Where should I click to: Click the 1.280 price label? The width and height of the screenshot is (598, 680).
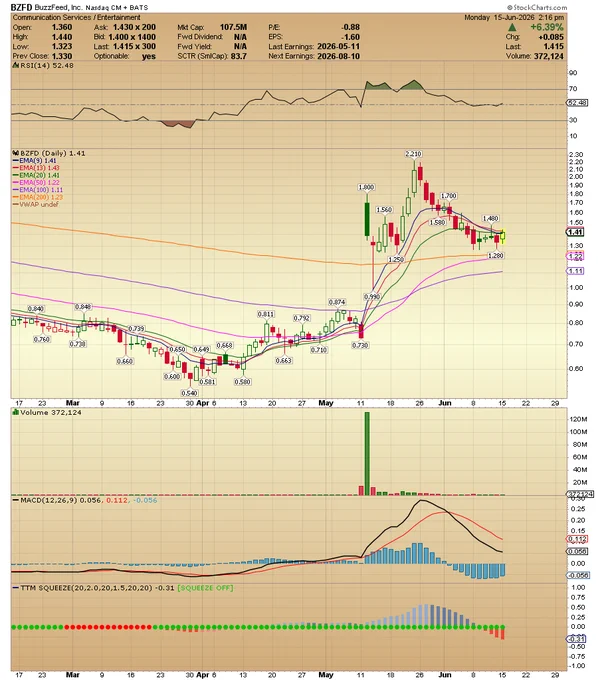496,256
